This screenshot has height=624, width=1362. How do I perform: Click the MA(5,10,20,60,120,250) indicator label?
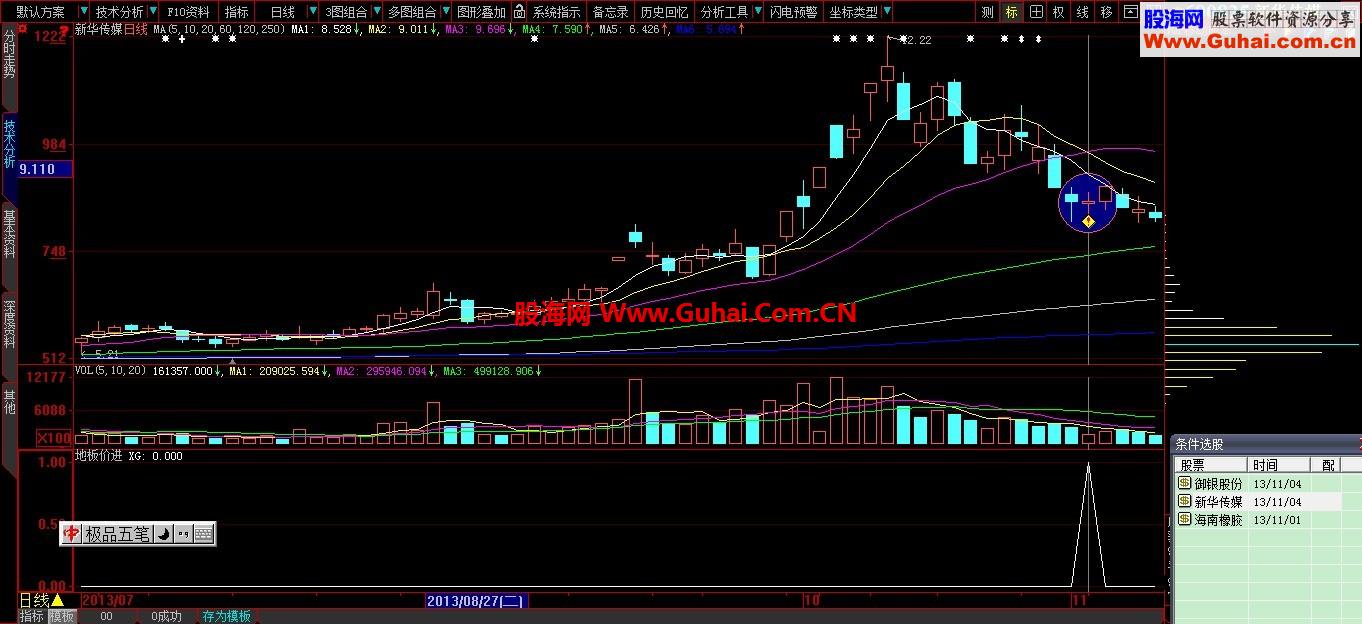(219, 29)
